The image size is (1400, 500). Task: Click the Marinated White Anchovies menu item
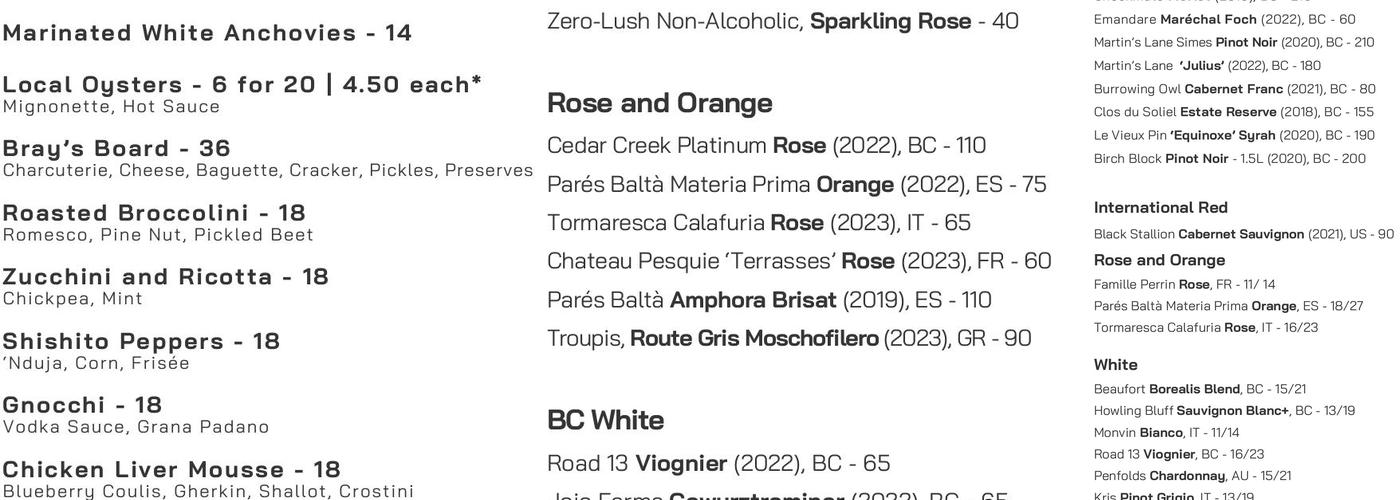[x=207, y=33]
